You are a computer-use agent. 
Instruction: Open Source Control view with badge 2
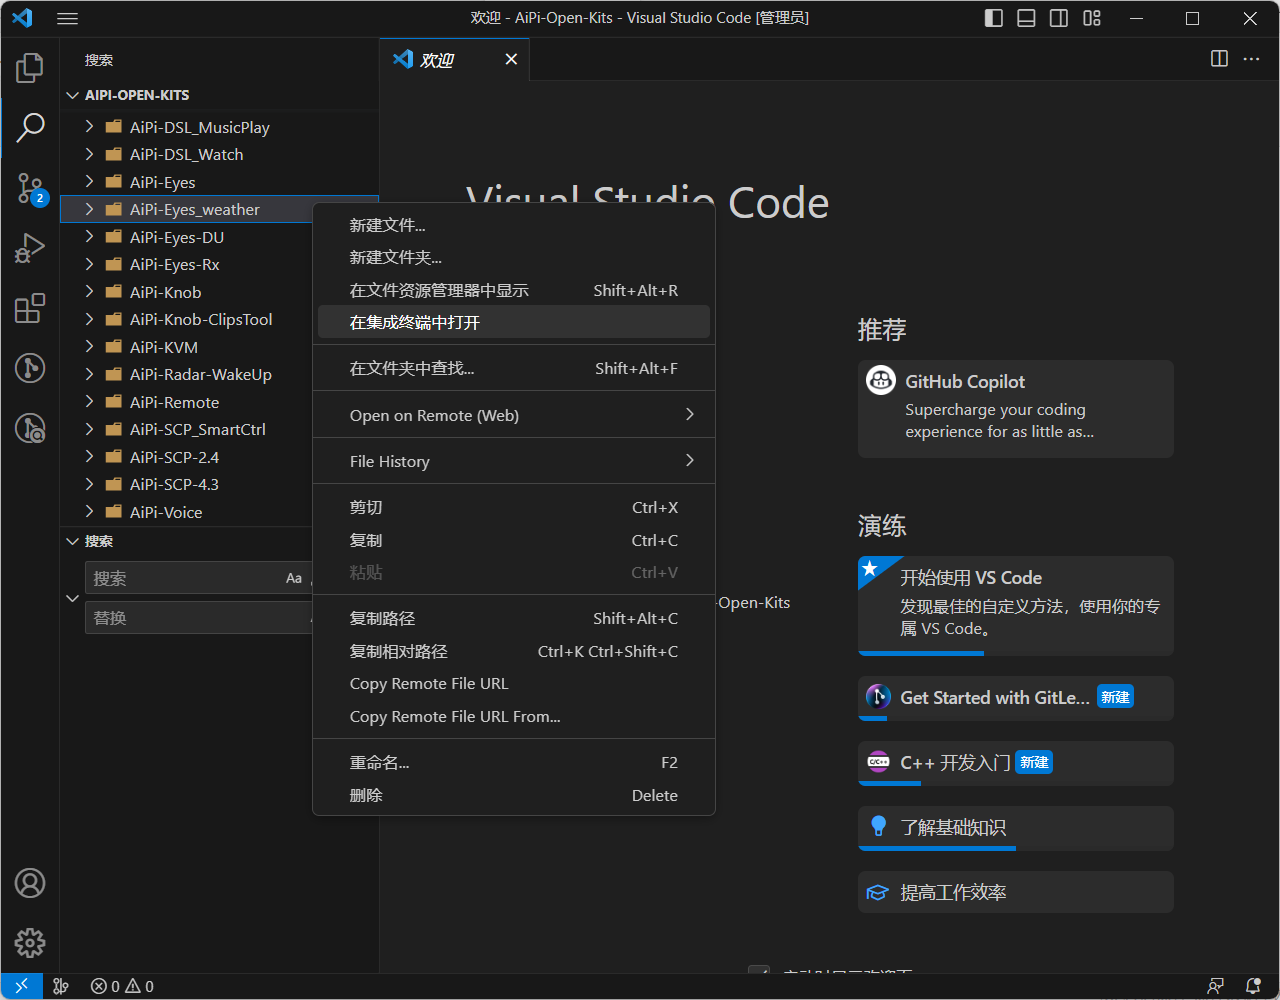click(30, 187)
